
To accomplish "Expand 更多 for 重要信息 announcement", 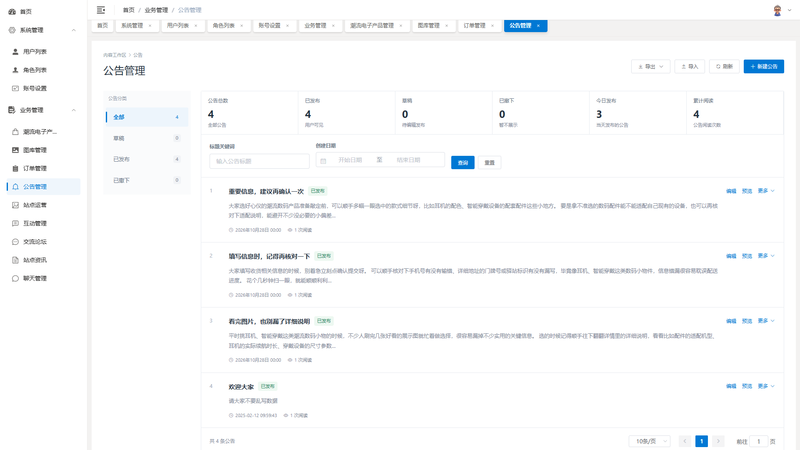I will pyautogui.click(x=766, y=191).
